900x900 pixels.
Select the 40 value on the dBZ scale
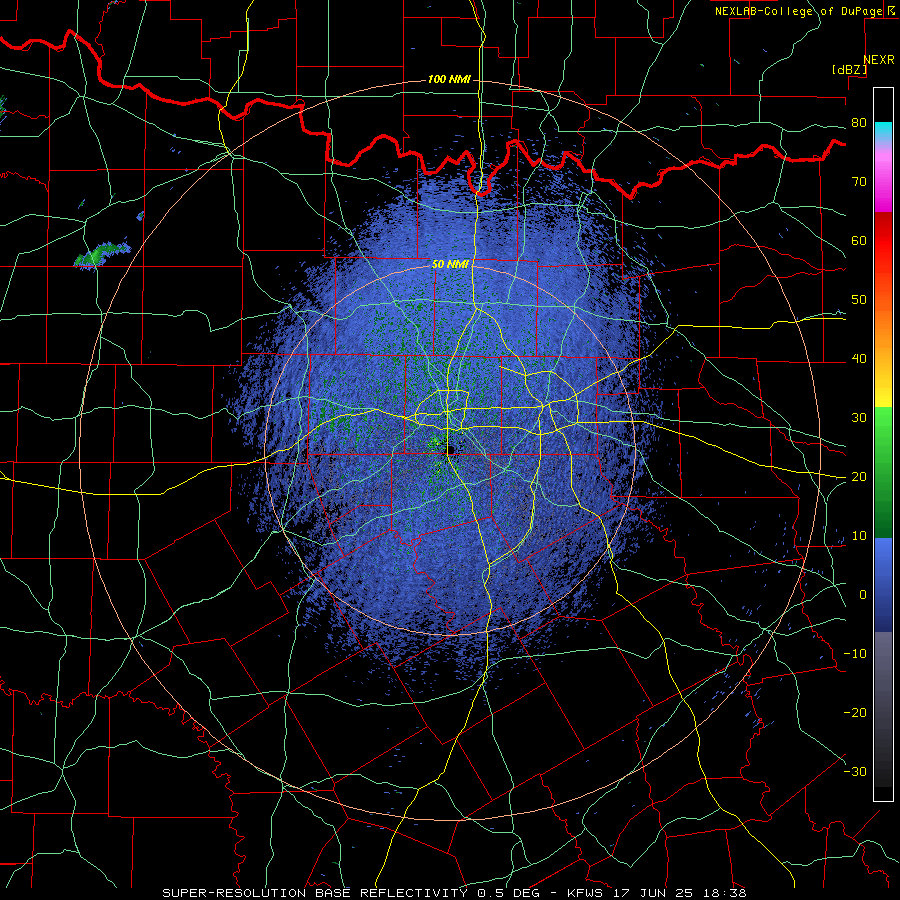(859, 359)
